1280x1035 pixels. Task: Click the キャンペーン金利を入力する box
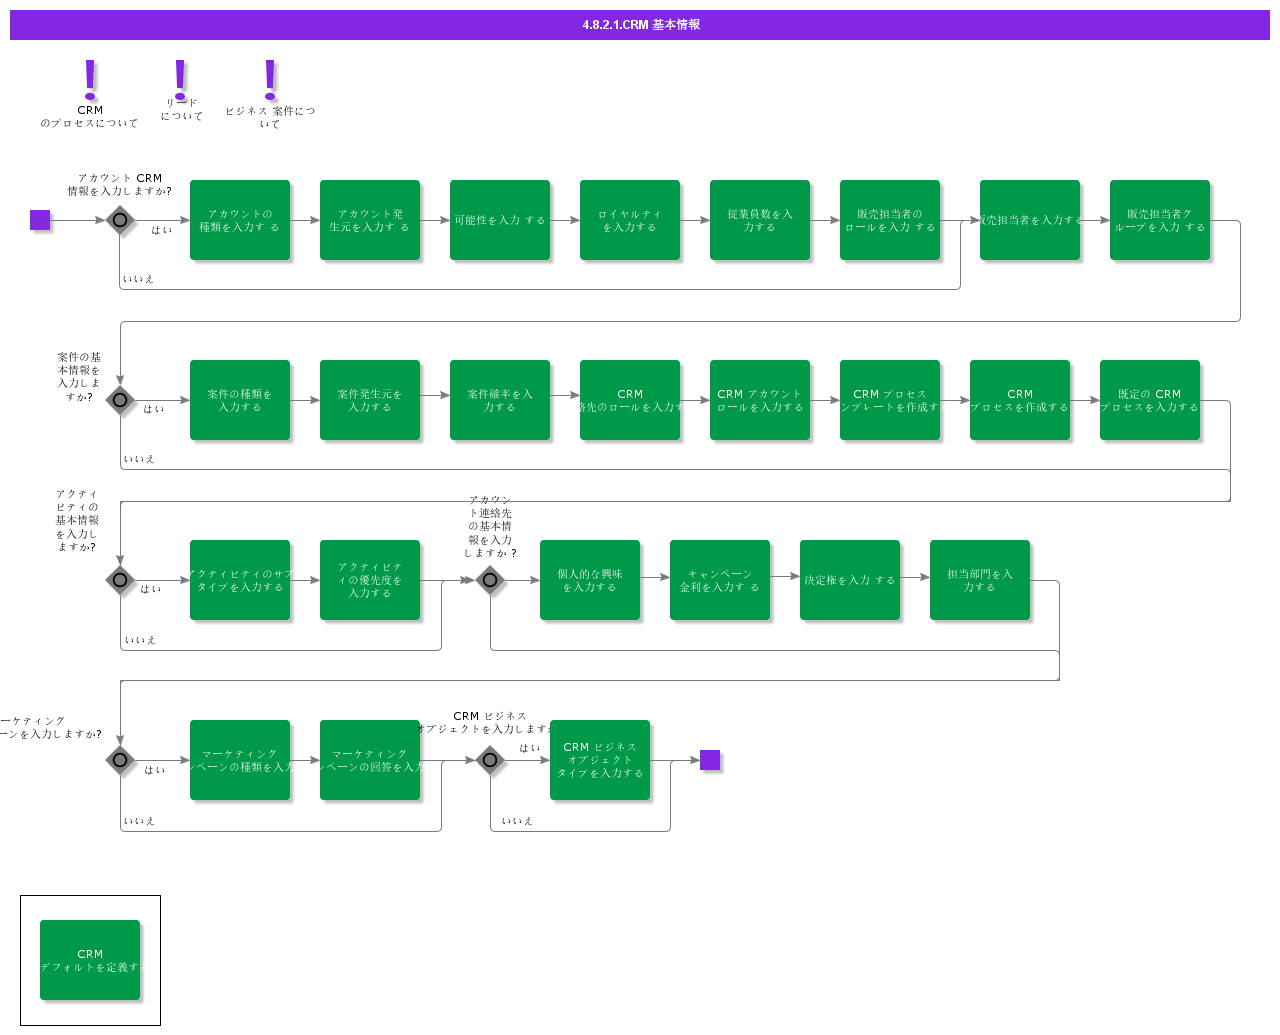(720, 580)
